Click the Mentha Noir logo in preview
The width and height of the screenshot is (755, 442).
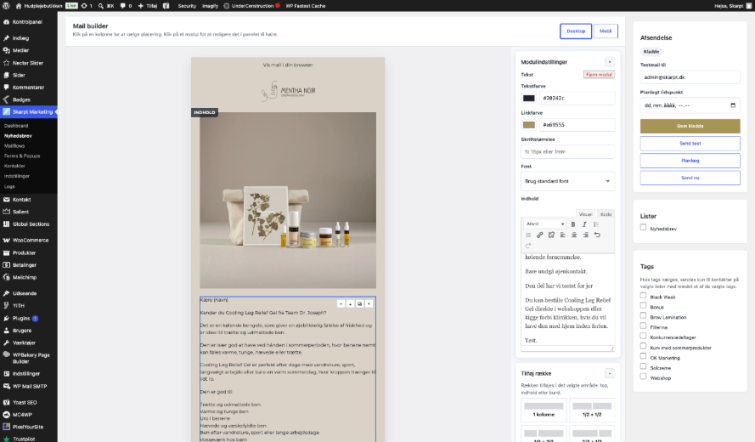click(x=288, y=91)
